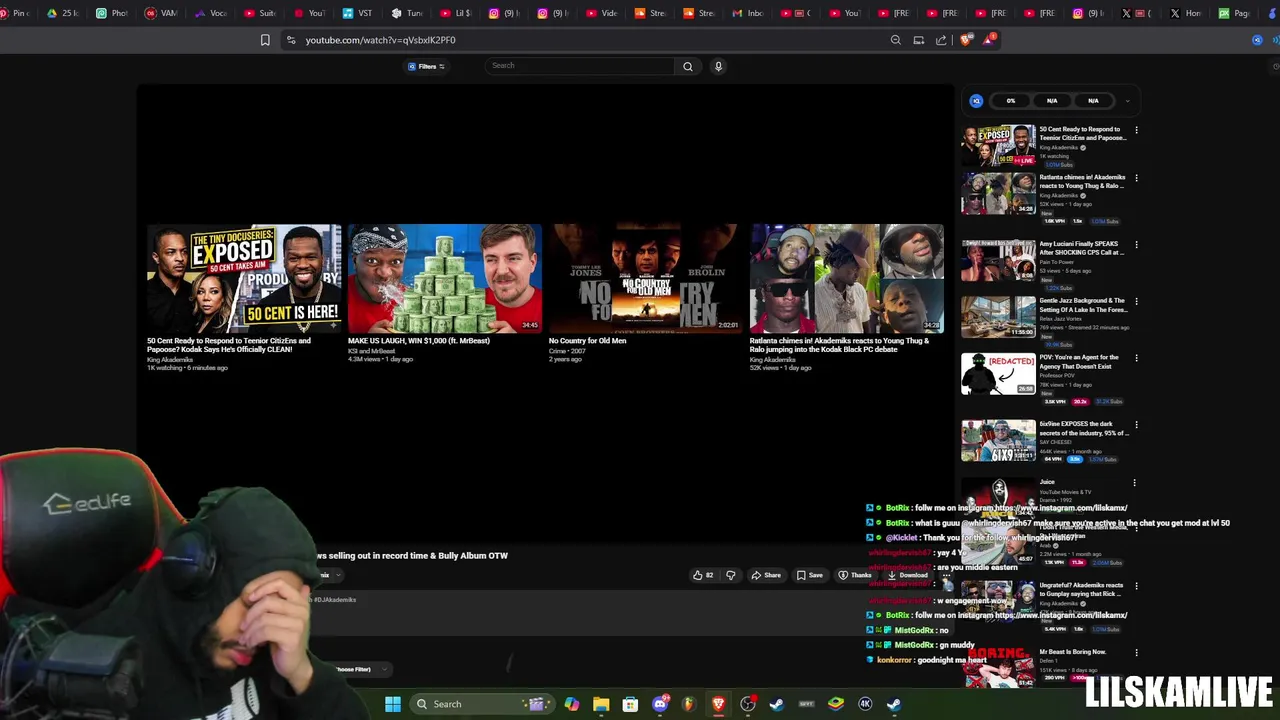
Task: Dislike the video with thumbs down button
Action: tap(730, 575)
